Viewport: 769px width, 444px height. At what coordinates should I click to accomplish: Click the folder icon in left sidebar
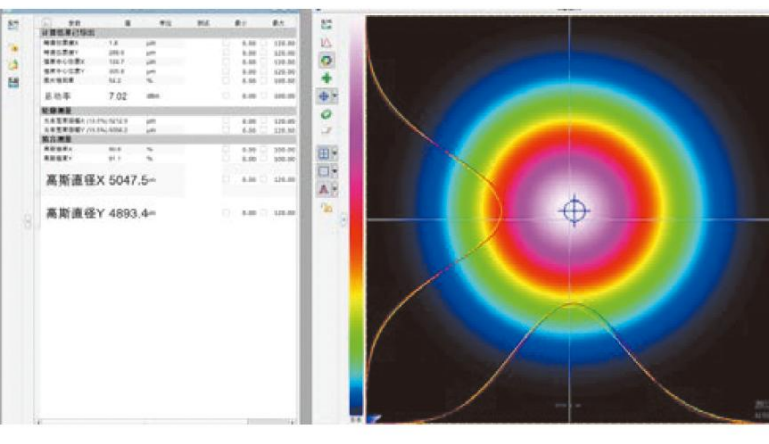pyautogui.click(x=14, y=47)
